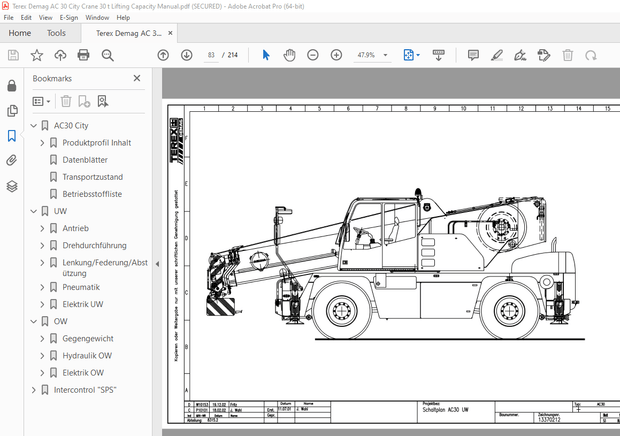Switch to the Home tab
The image size is (620, 436).
point(20,33)
